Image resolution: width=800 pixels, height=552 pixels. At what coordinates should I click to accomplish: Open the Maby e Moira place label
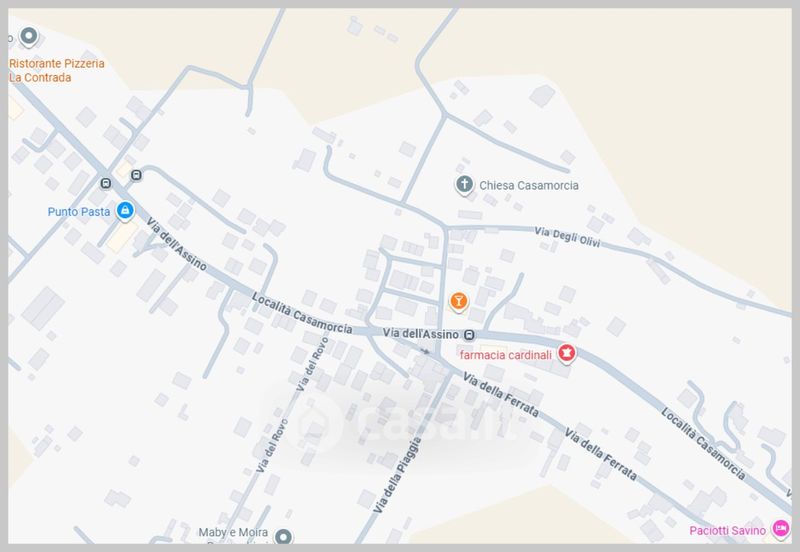233,532
